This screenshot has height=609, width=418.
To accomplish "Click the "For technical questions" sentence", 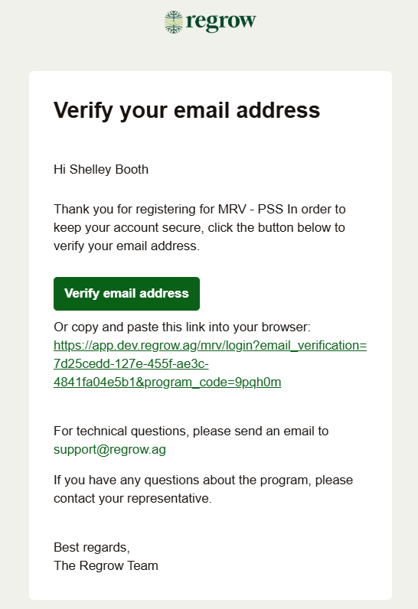I will coord(191,431).
